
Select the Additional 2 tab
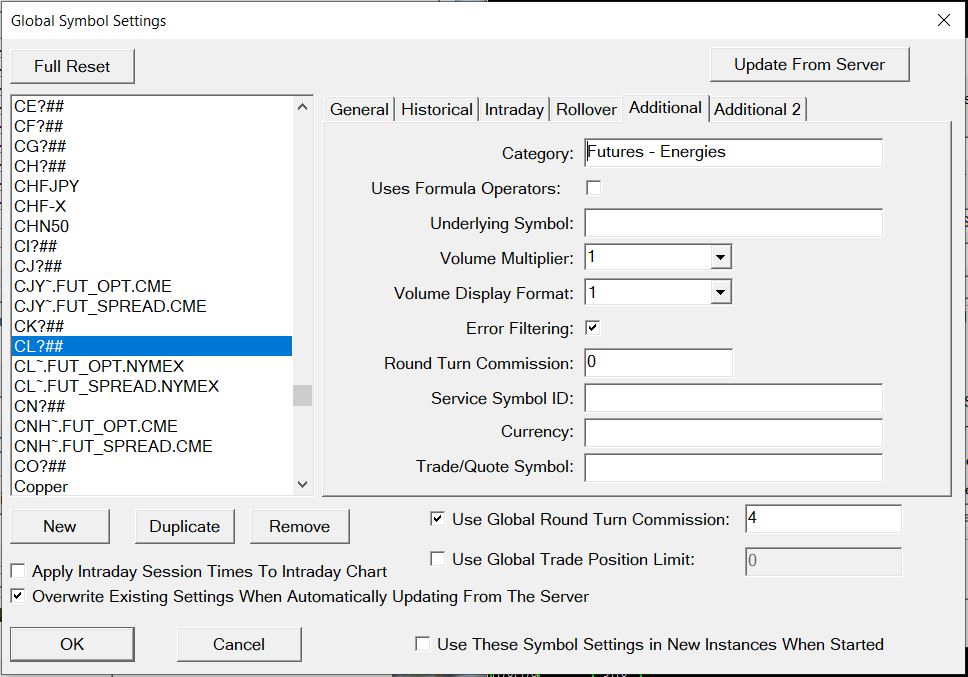757,110
